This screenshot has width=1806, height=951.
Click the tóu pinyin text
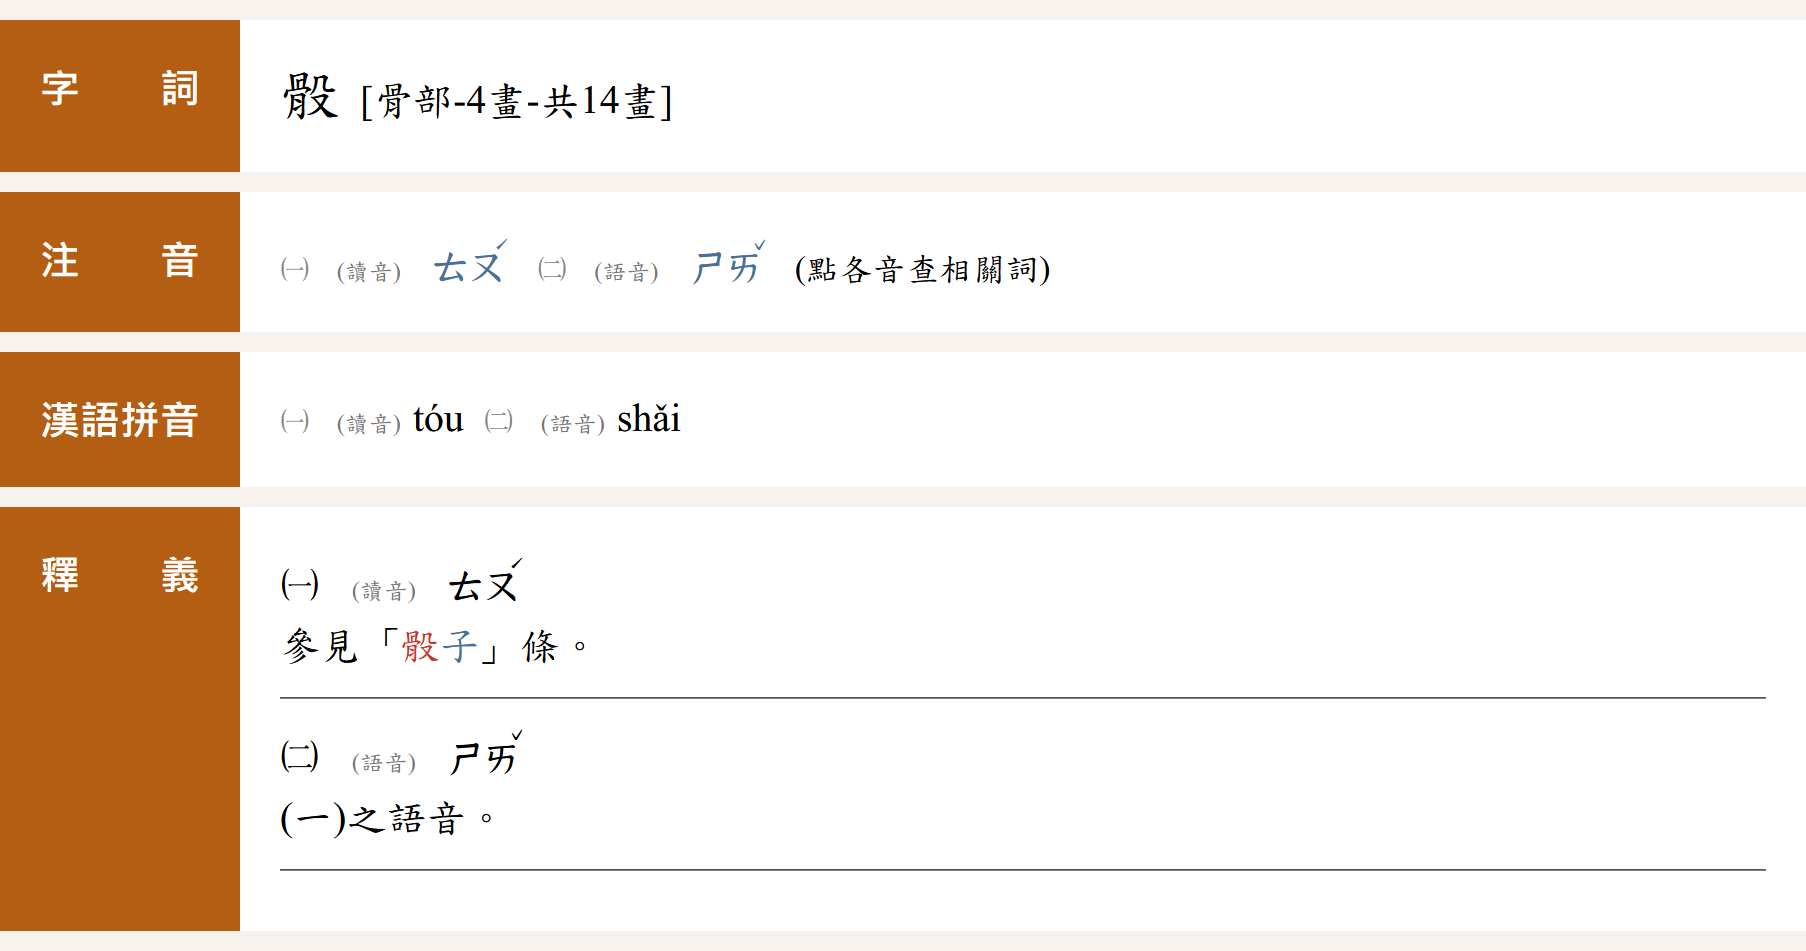[438, 419]
